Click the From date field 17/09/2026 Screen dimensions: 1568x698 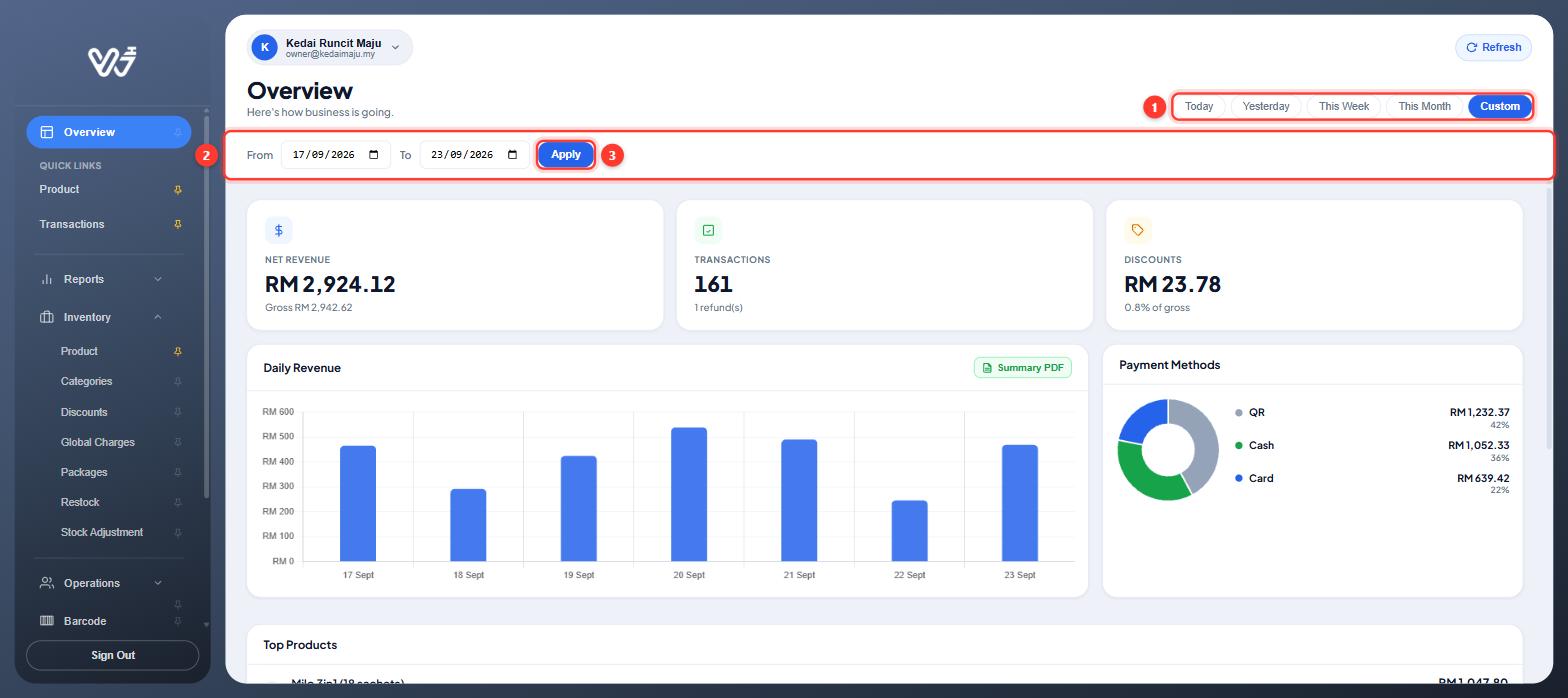point(336,155)
